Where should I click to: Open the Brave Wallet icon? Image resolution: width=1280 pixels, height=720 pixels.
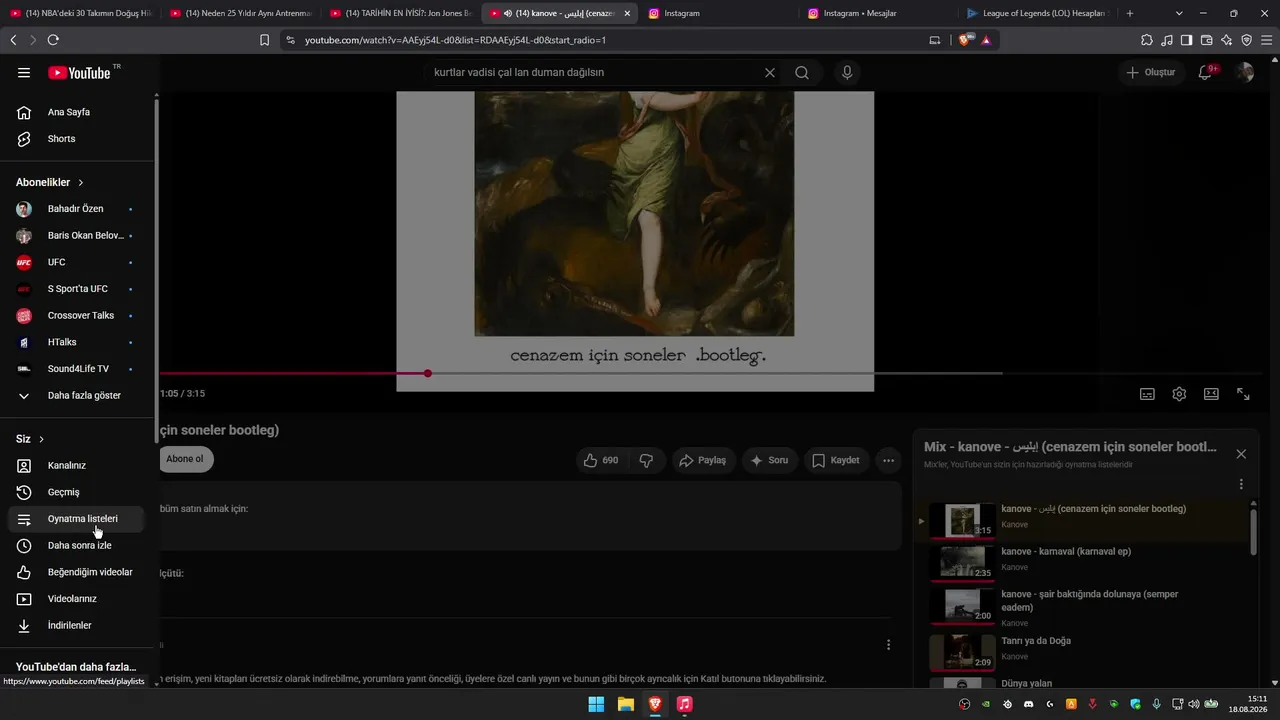tap(1207, 40)
